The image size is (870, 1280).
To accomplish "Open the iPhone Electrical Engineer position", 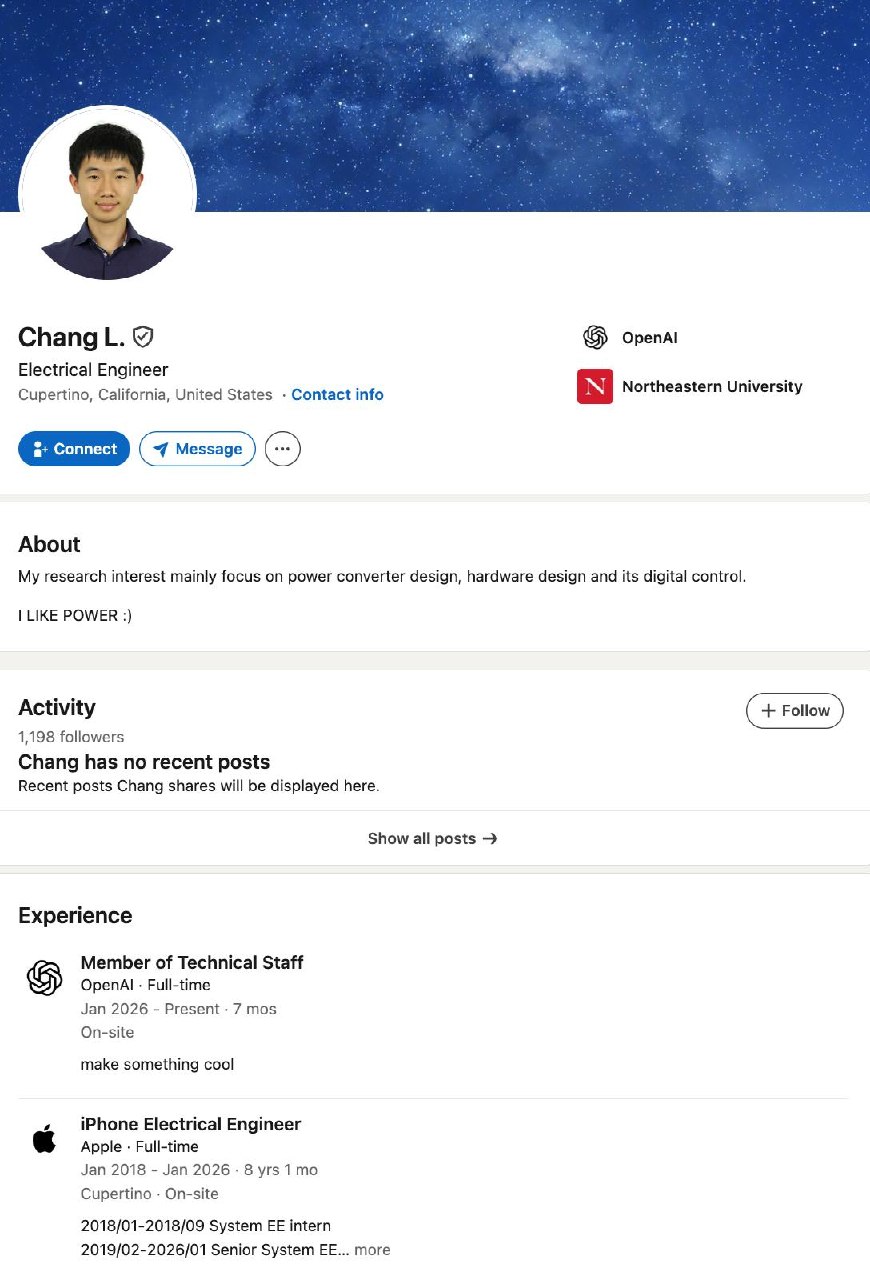I will click(x=191, y=1124).
